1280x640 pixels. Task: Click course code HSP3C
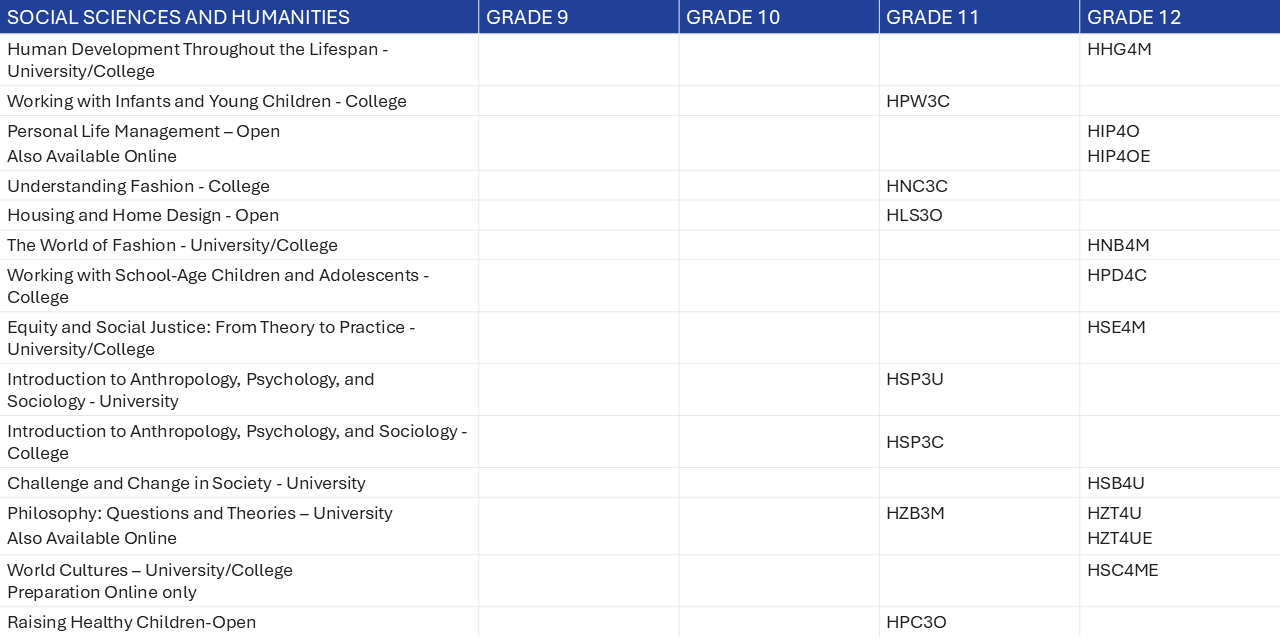[915, 442]
